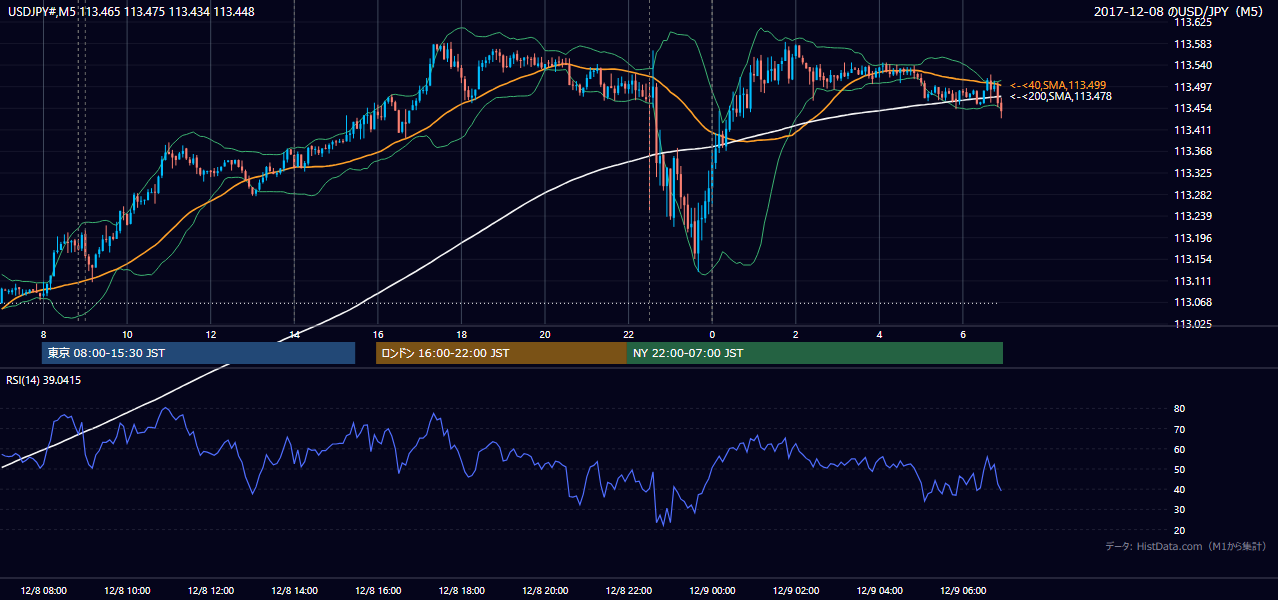Image resolution: width=1278 pixels, height=600 pixels.
Task: Click hour label 4 below price chart
Action: 879,334
